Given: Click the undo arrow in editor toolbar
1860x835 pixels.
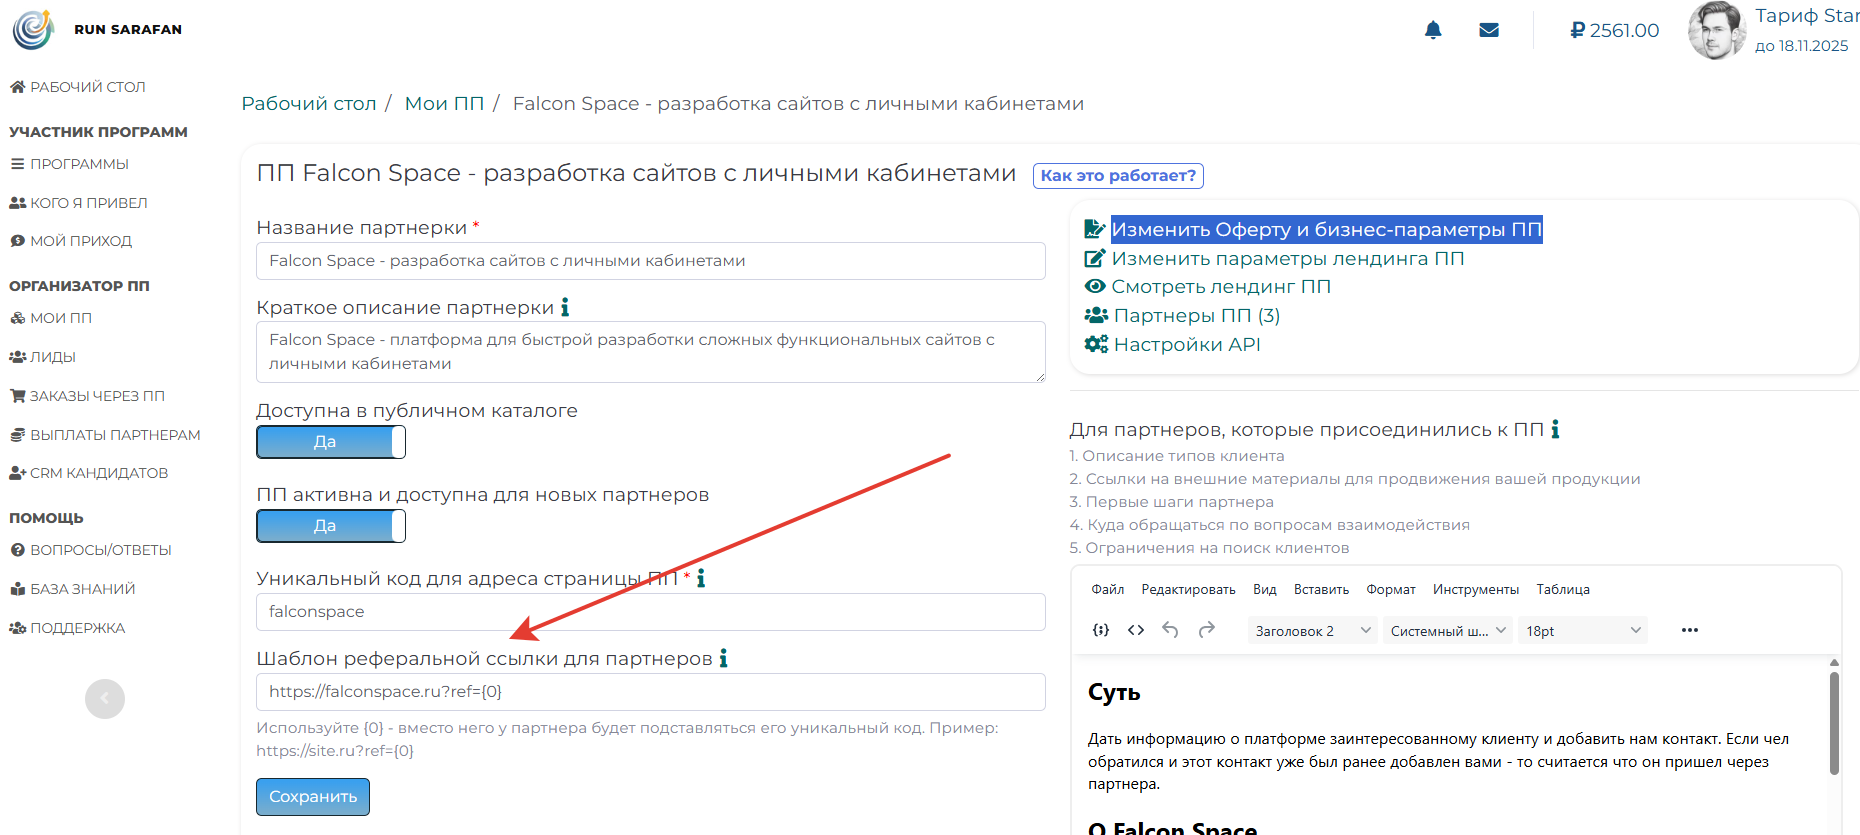Looking at the screenshot, I should point(1170,630).
